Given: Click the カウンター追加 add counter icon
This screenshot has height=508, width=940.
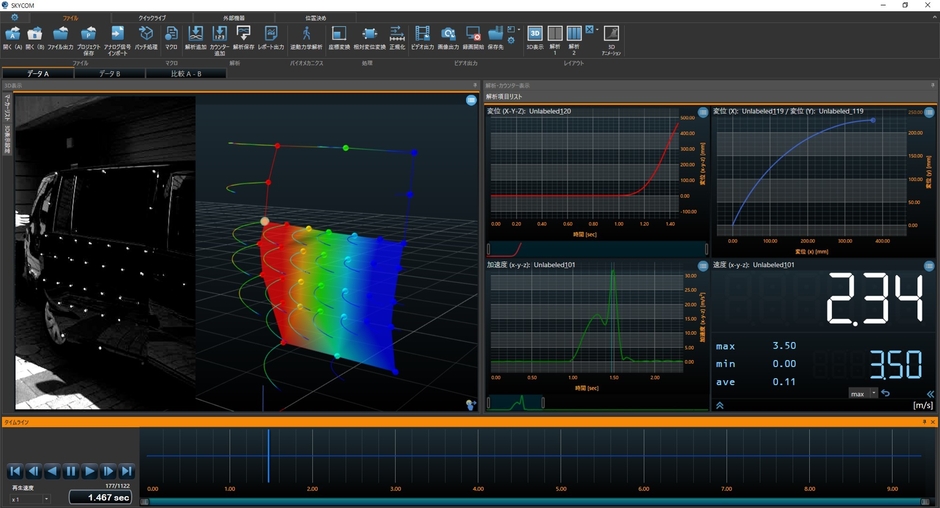Looking at the screenshot, I should (219, 40).
